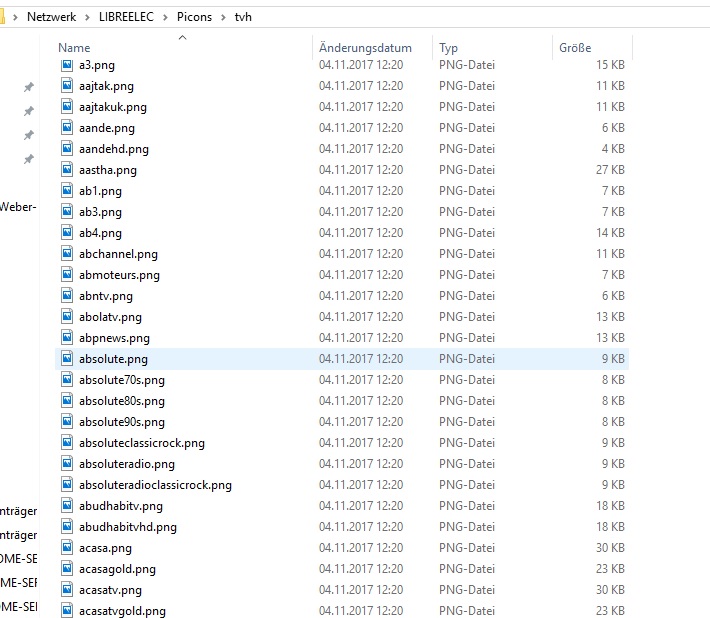
Task: Click the aandehd.png file name
Action: [114, 149]
